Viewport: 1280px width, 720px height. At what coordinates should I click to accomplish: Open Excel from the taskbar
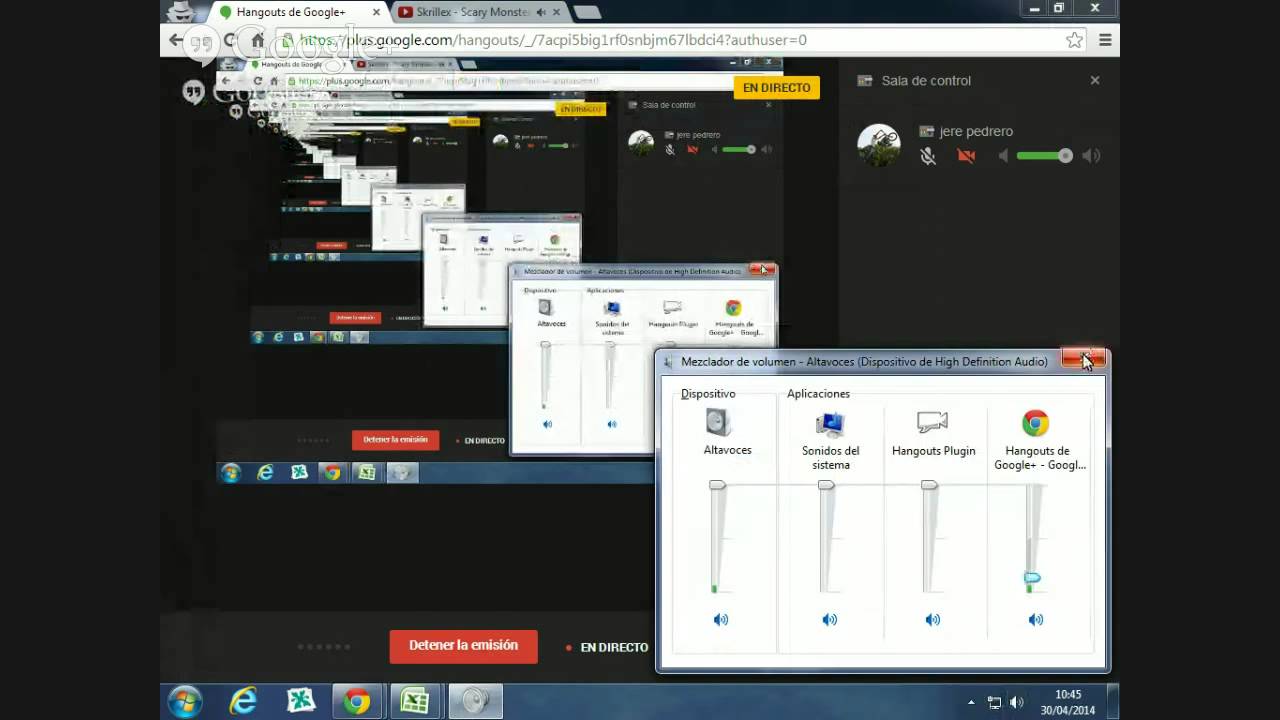point(415,701)
